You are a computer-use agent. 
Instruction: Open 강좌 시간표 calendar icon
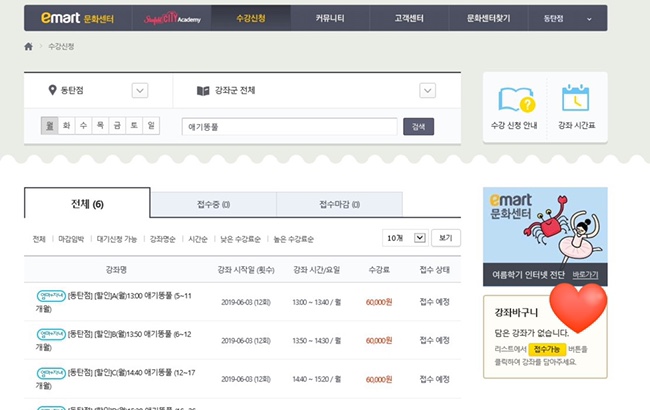tap(575, 98)
